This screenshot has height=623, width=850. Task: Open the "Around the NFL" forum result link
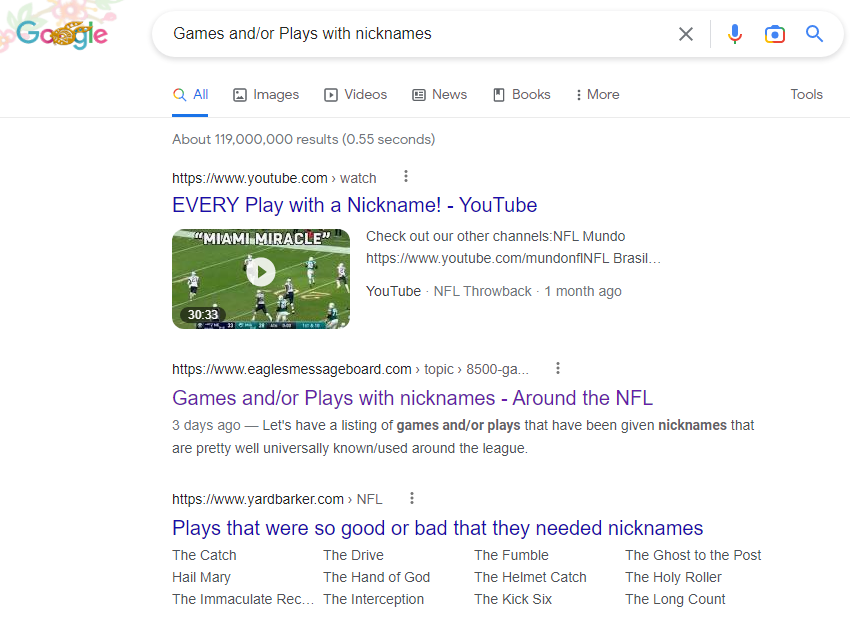coord(412,398)
